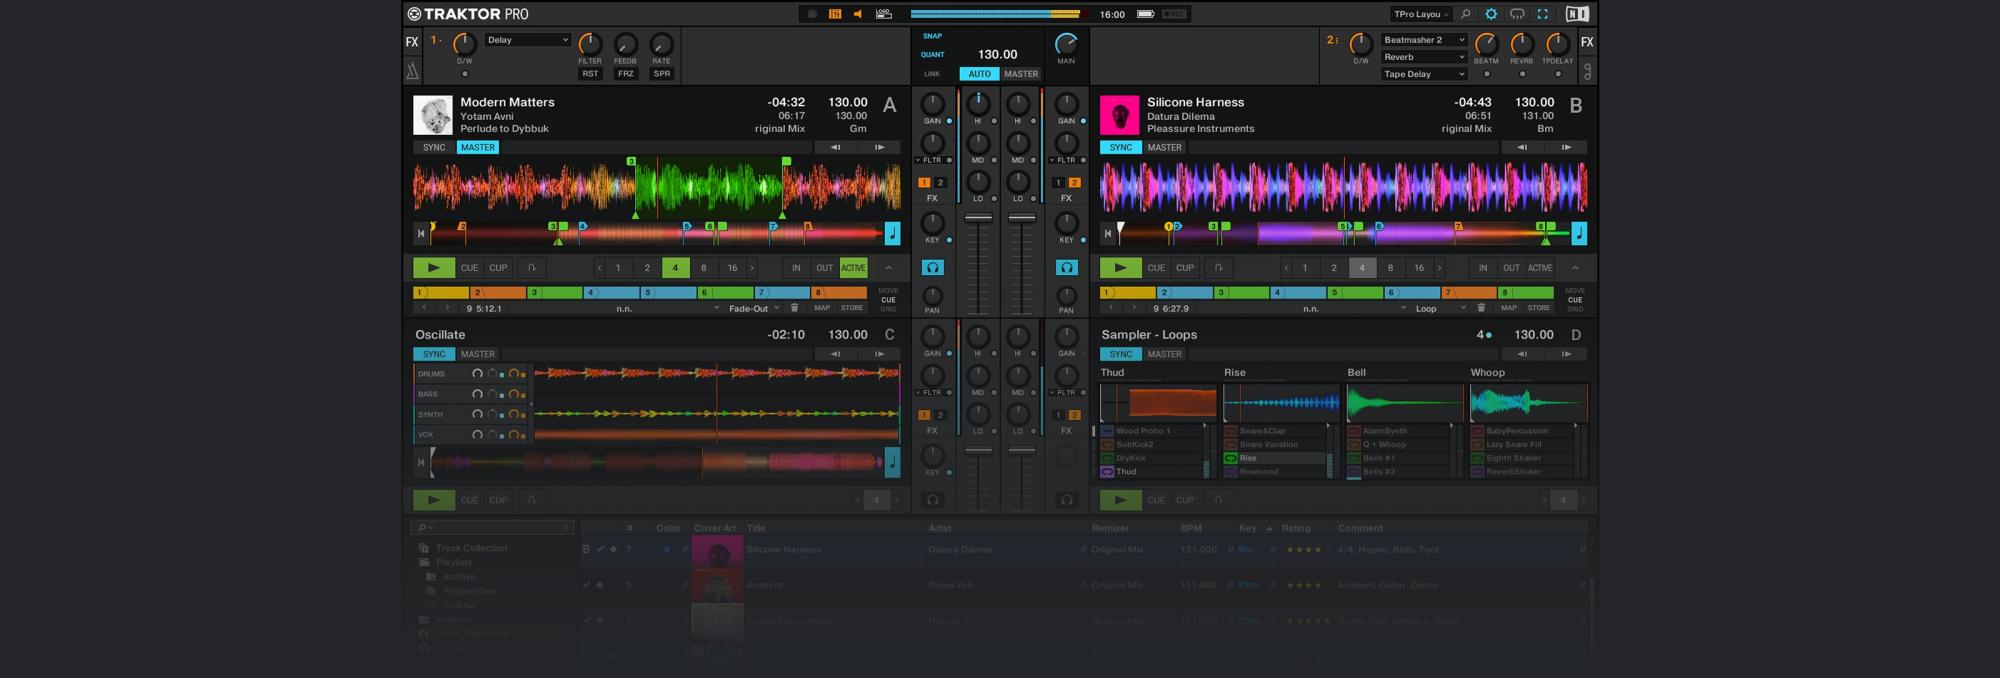Open the Delay effect dropdown
This screenshot has width=2000, height=678.
click(x=528, y=40)
